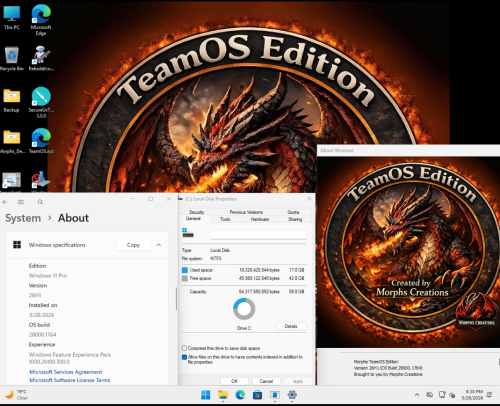Select the 64,317,550,592 bytes capacity value

pos(259,292)
